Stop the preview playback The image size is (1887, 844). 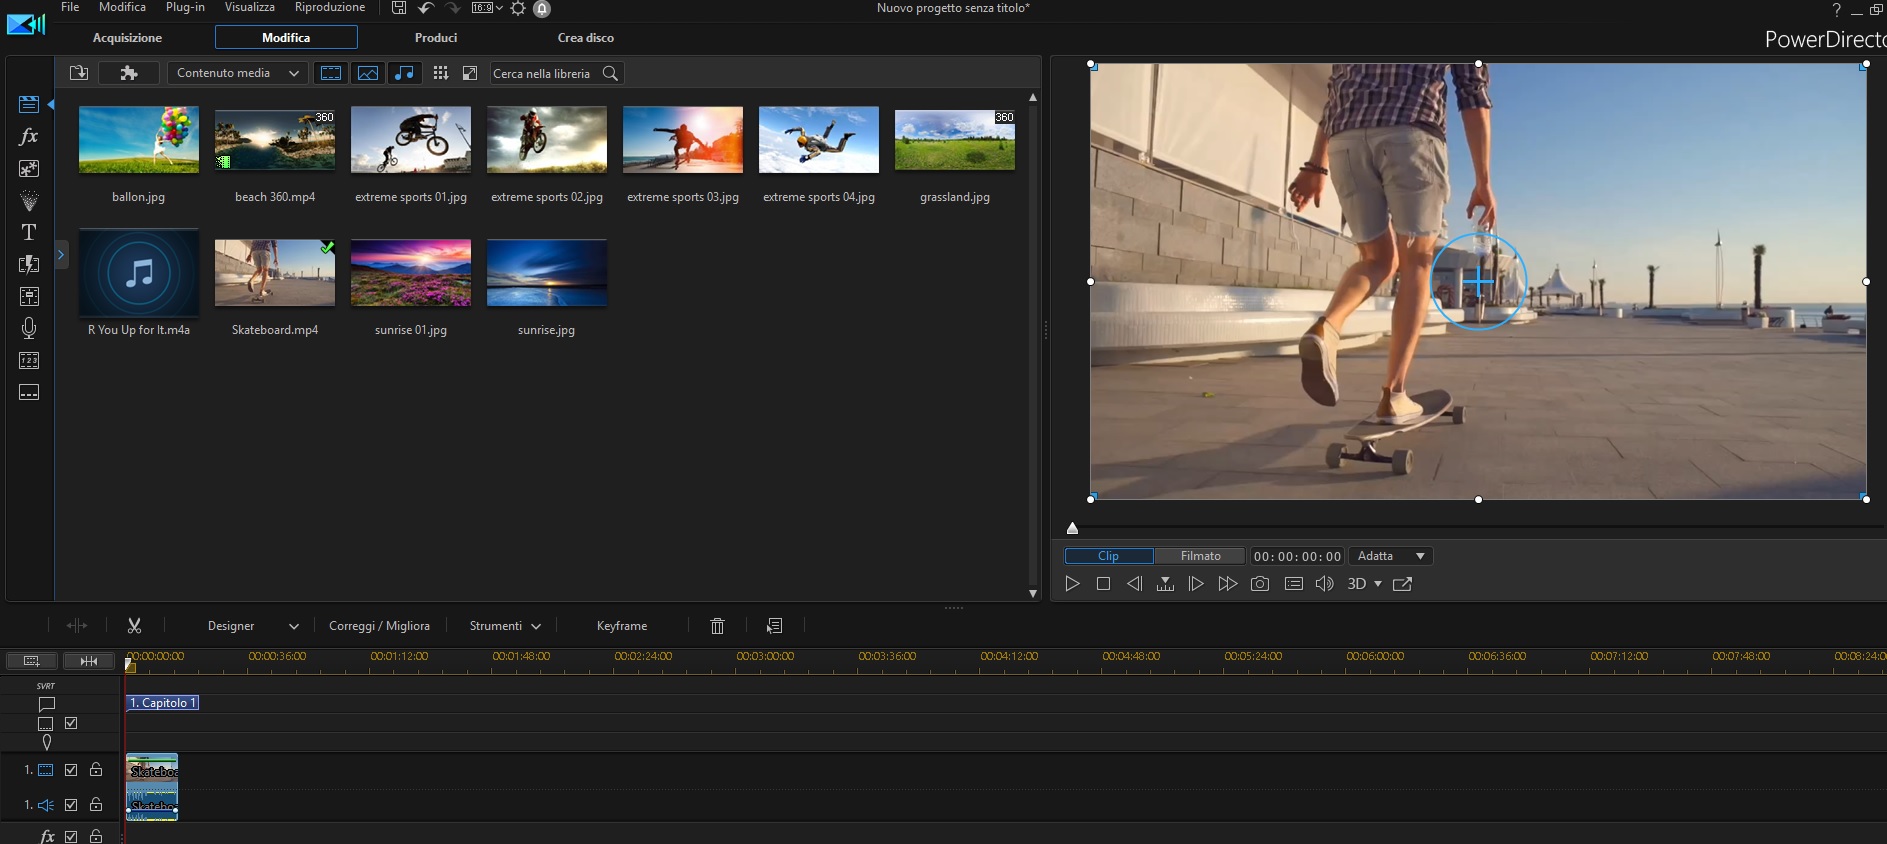point(1103,584)
